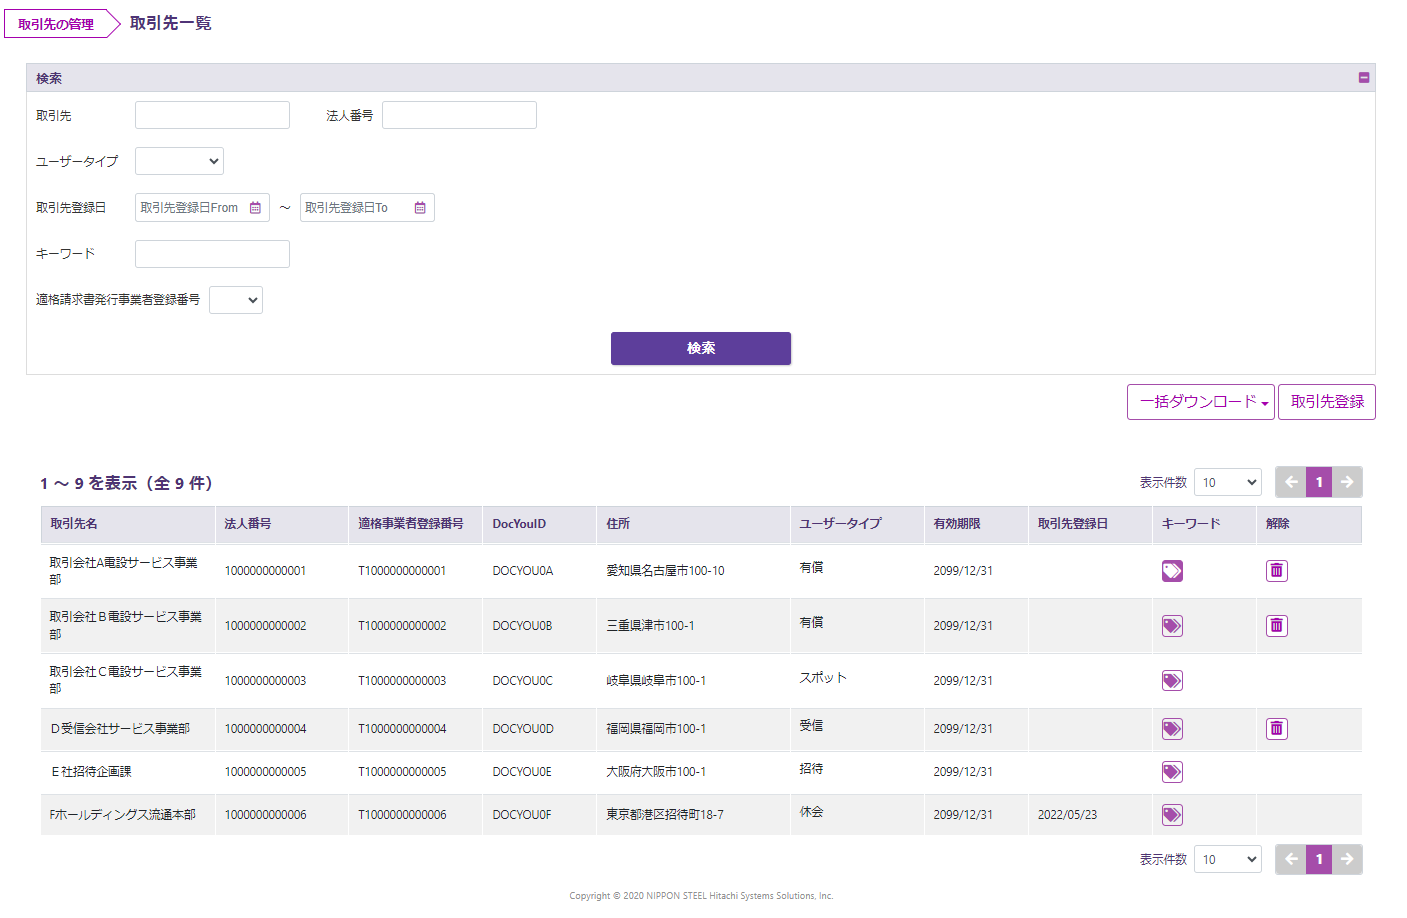Open calendar for 取引先登録日To

pos(420,208)
